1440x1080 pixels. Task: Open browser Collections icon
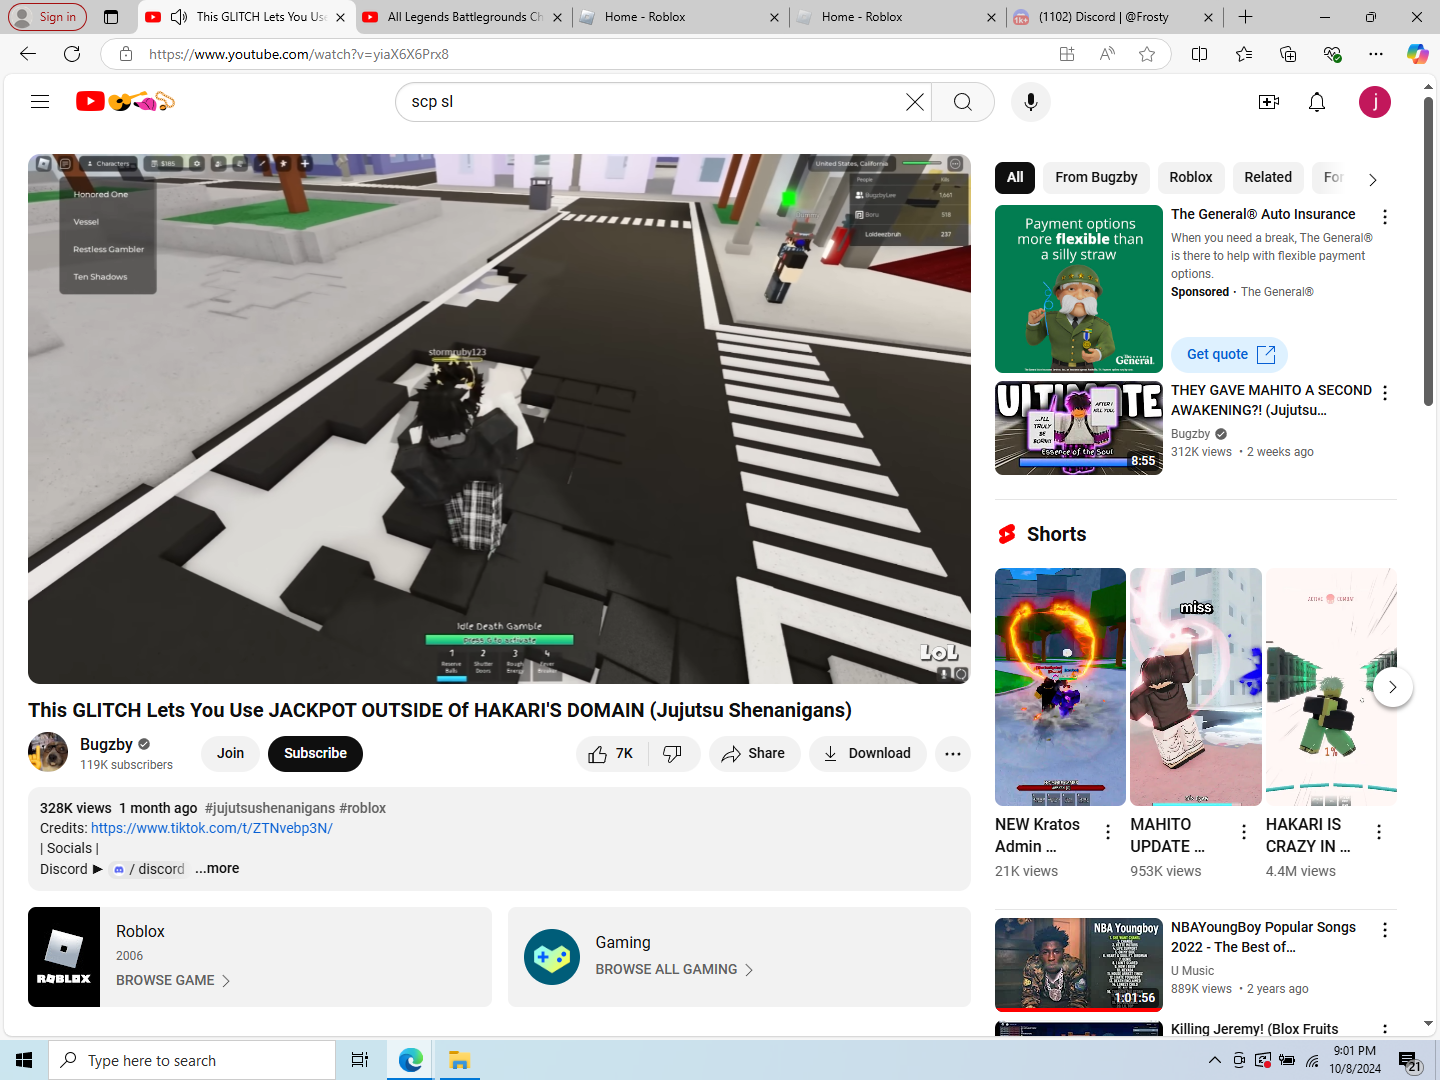click(1288, 54)
